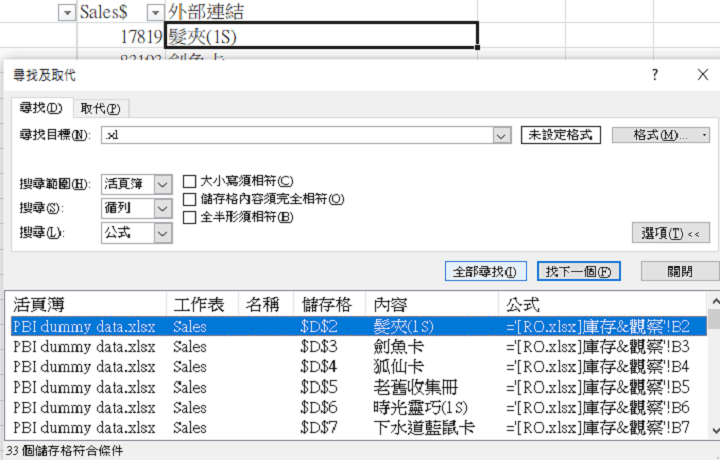The image size is (720, 460).
Task: Open the 搜尋 循列 dropdown
Action: pos(163,208)
